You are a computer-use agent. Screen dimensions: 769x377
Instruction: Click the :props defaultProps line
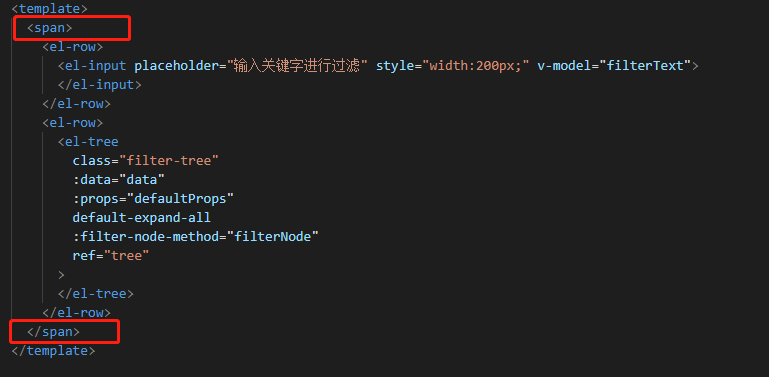(x=153, y=199)
